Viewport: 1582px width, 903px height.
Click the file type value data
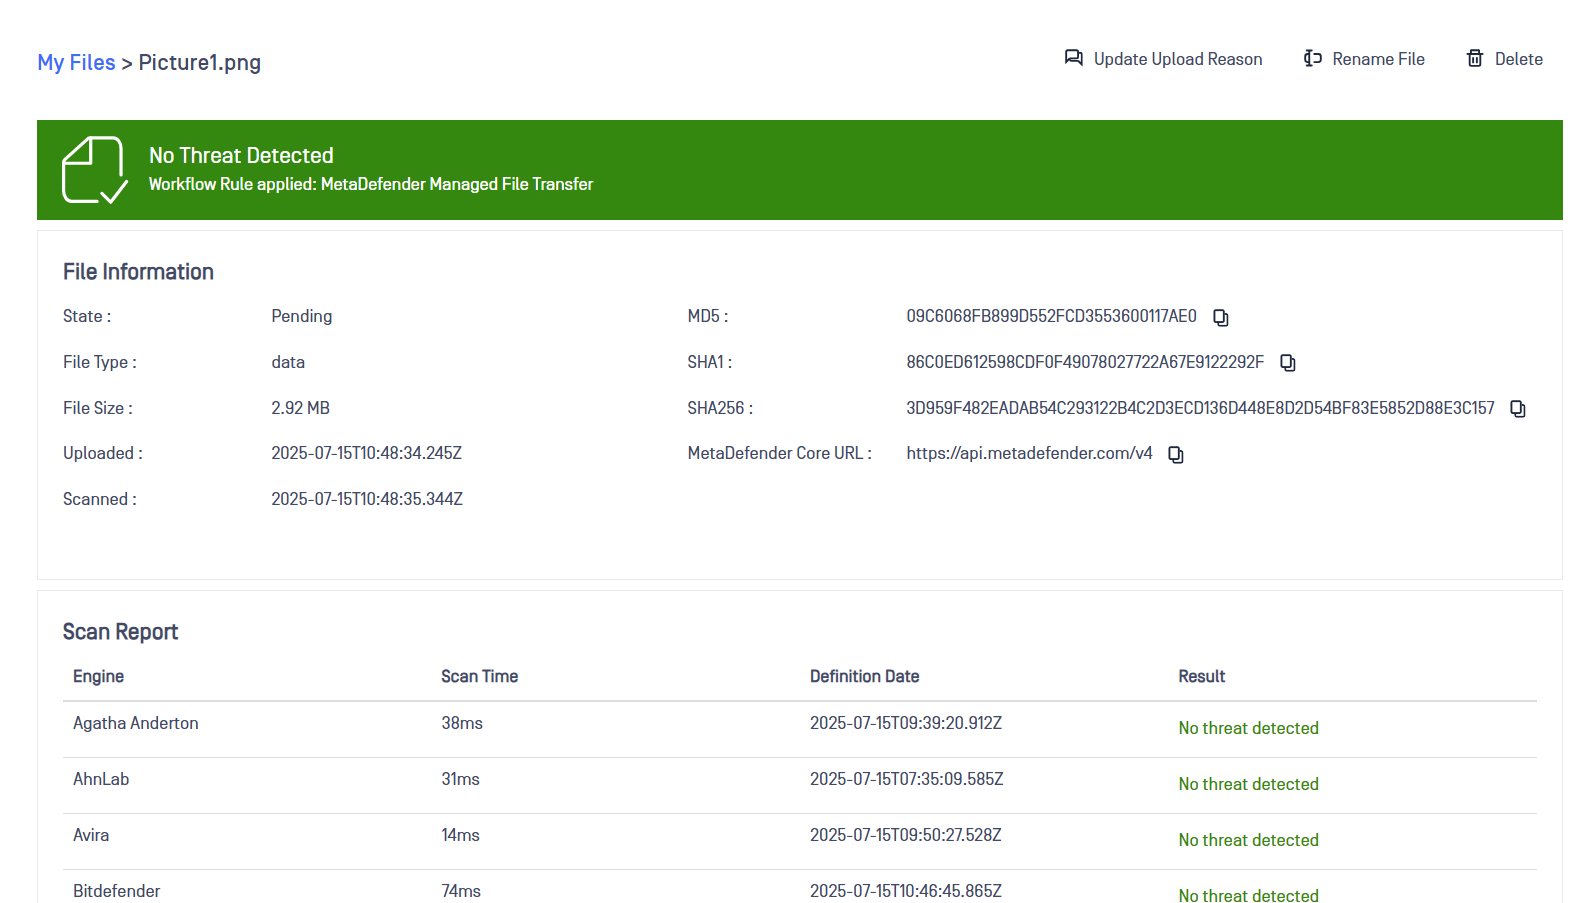tap(288, 362)
